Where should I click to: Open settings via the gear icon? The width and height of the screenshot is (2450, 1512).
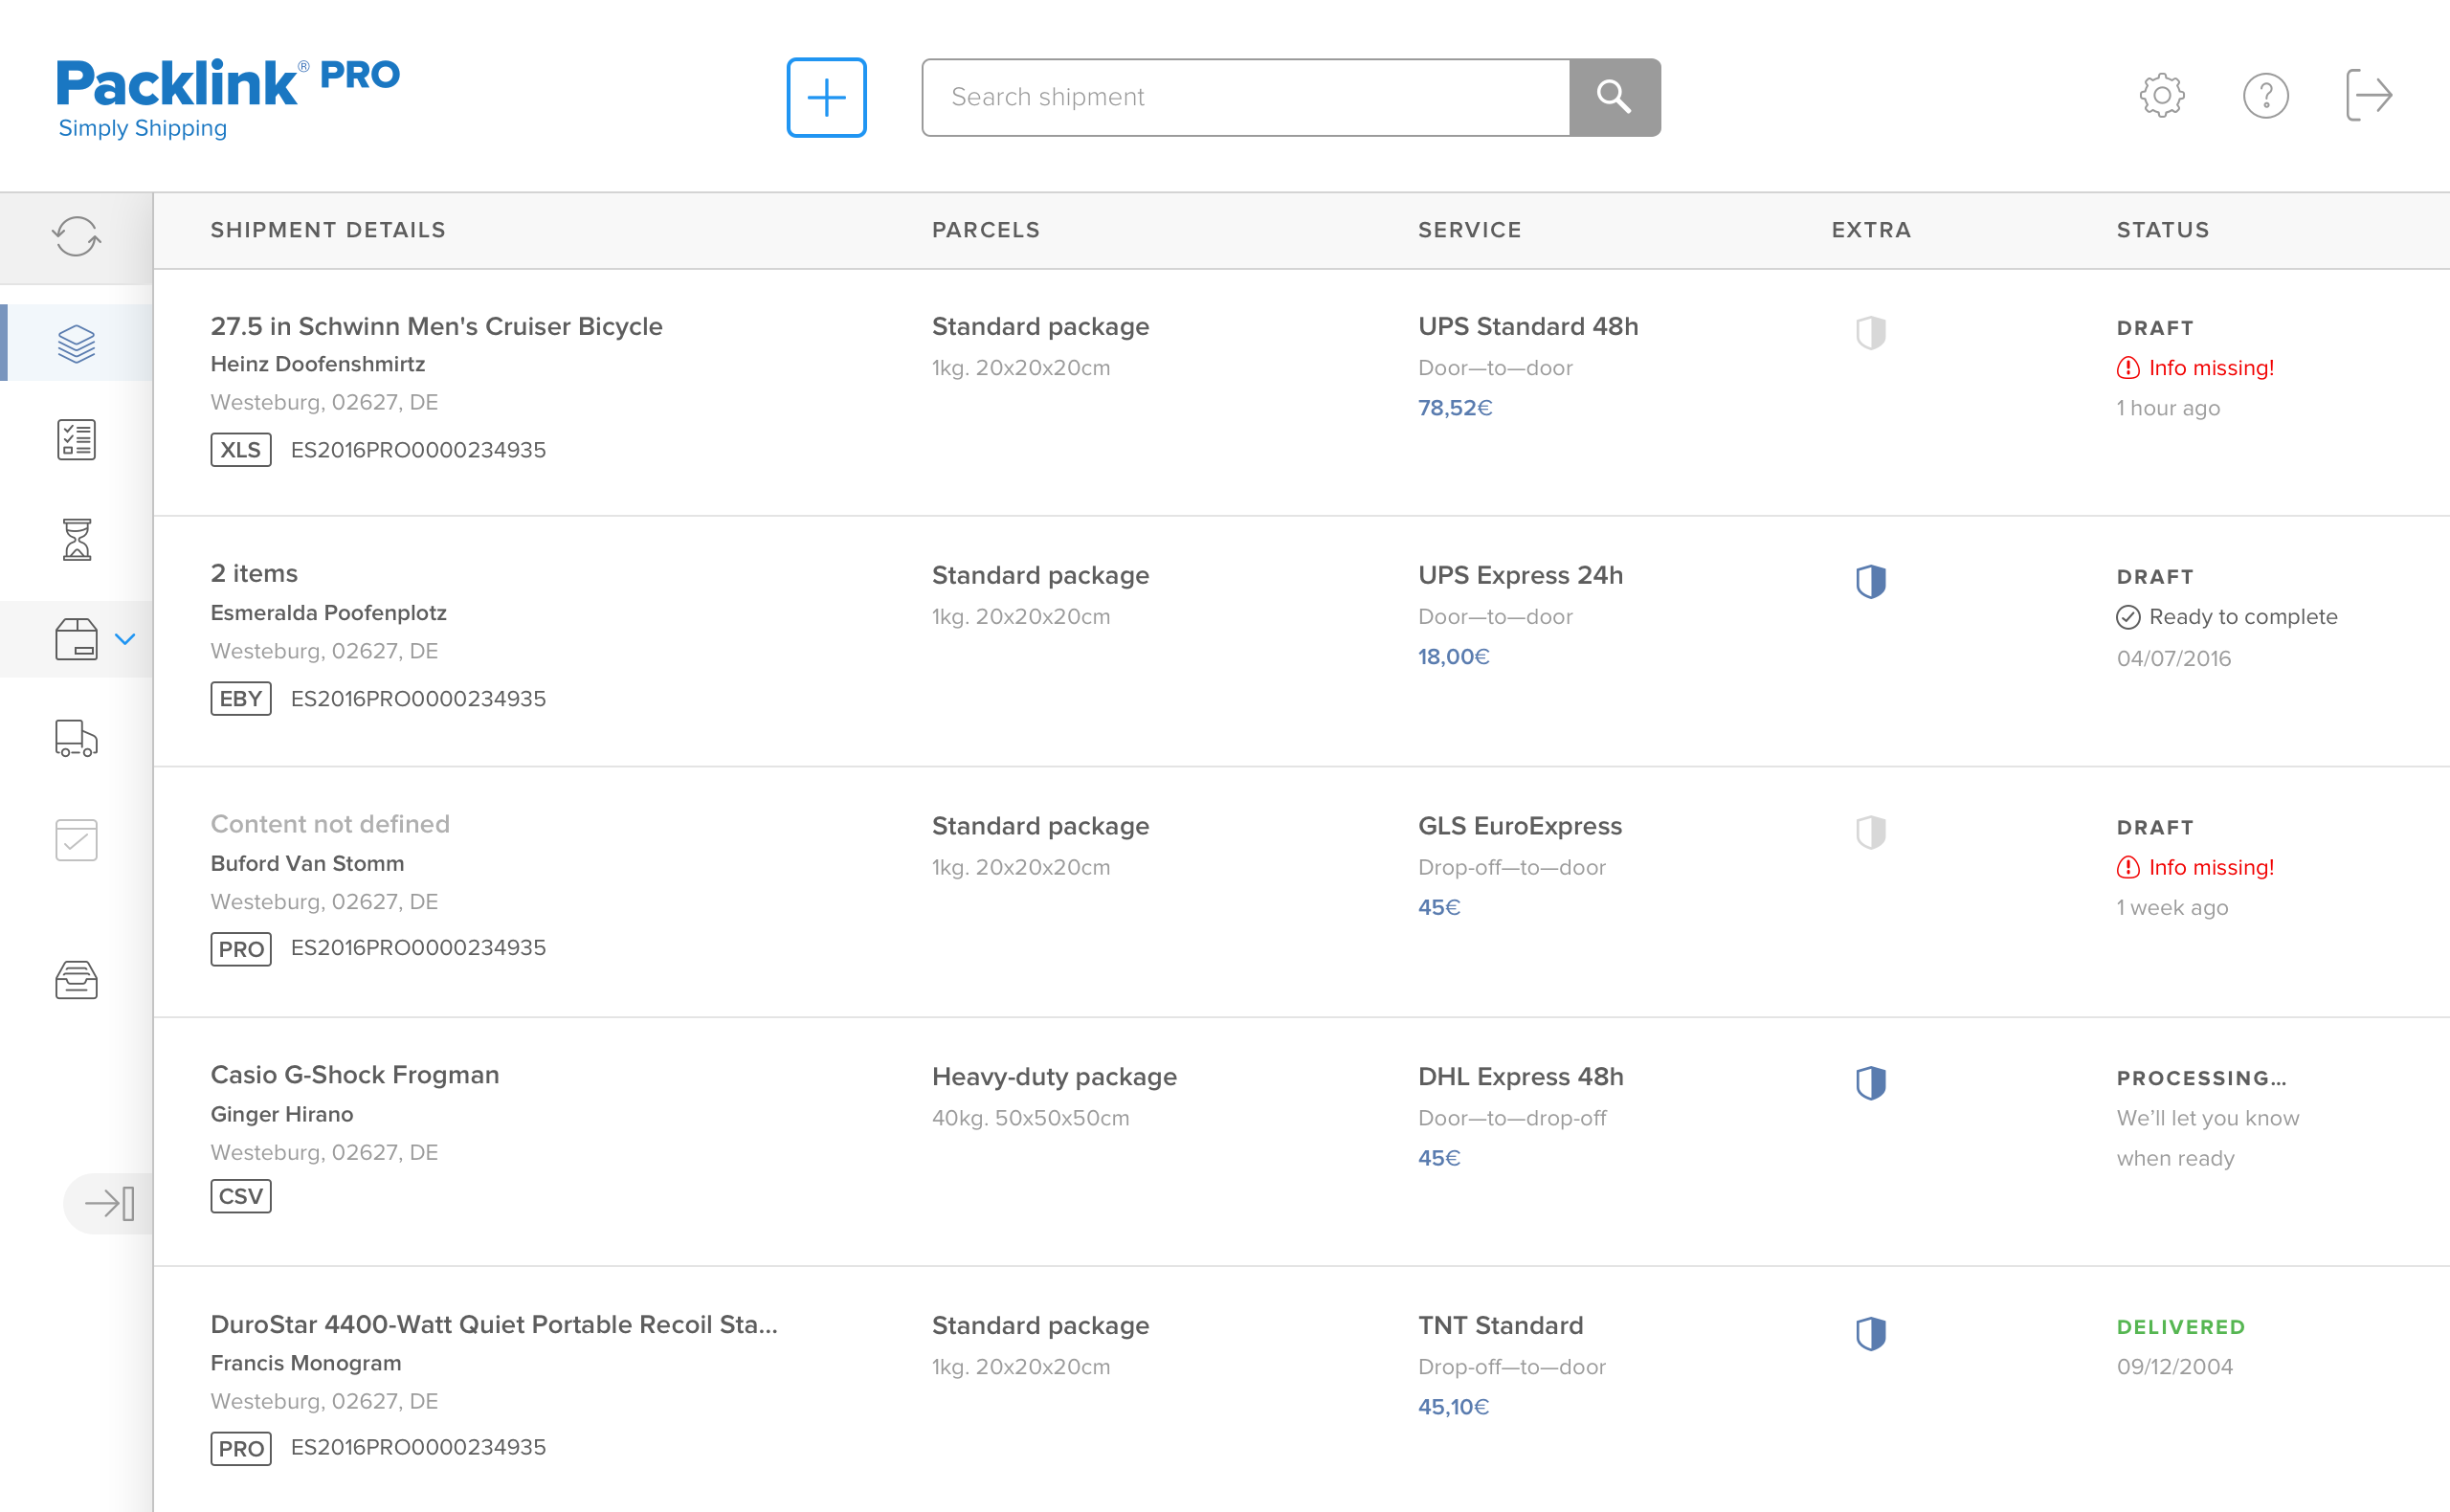click(x=2161, y=96)
